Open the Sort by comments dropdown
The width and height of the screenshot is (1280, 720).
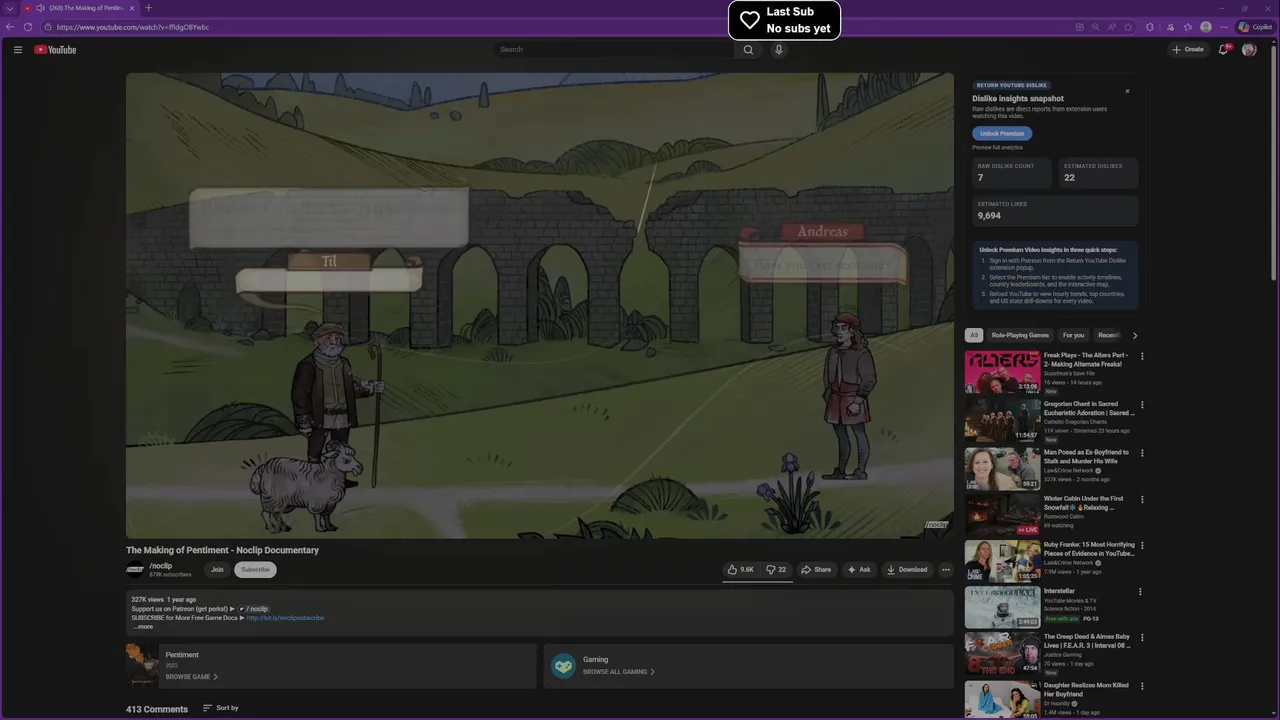pyautogui.click(x=221, y=708)
